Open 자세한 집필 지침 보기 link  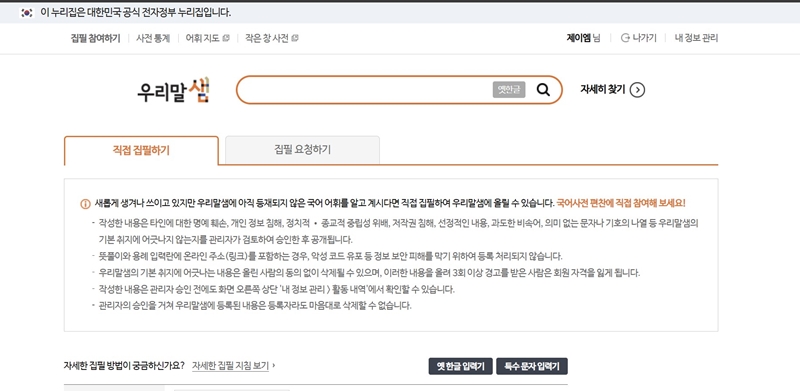point(231,366)
